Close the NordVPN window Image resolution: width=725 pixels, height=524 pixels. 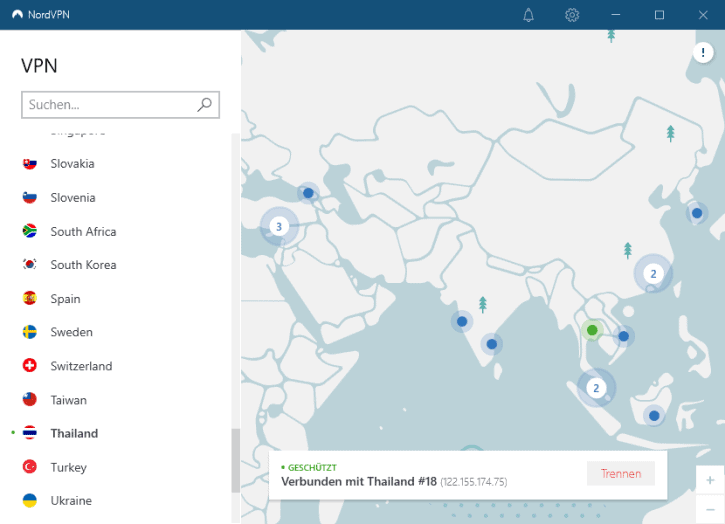[703, 15]
